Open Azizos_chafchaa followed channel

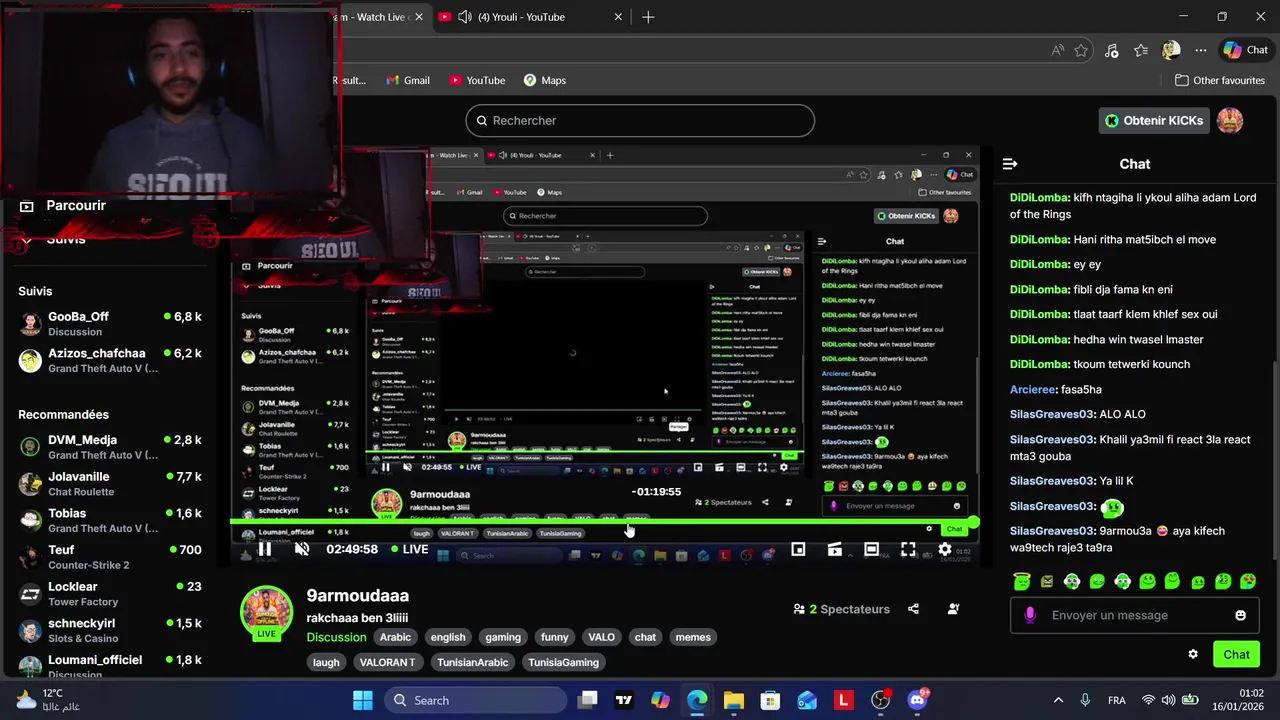[110, 360]
